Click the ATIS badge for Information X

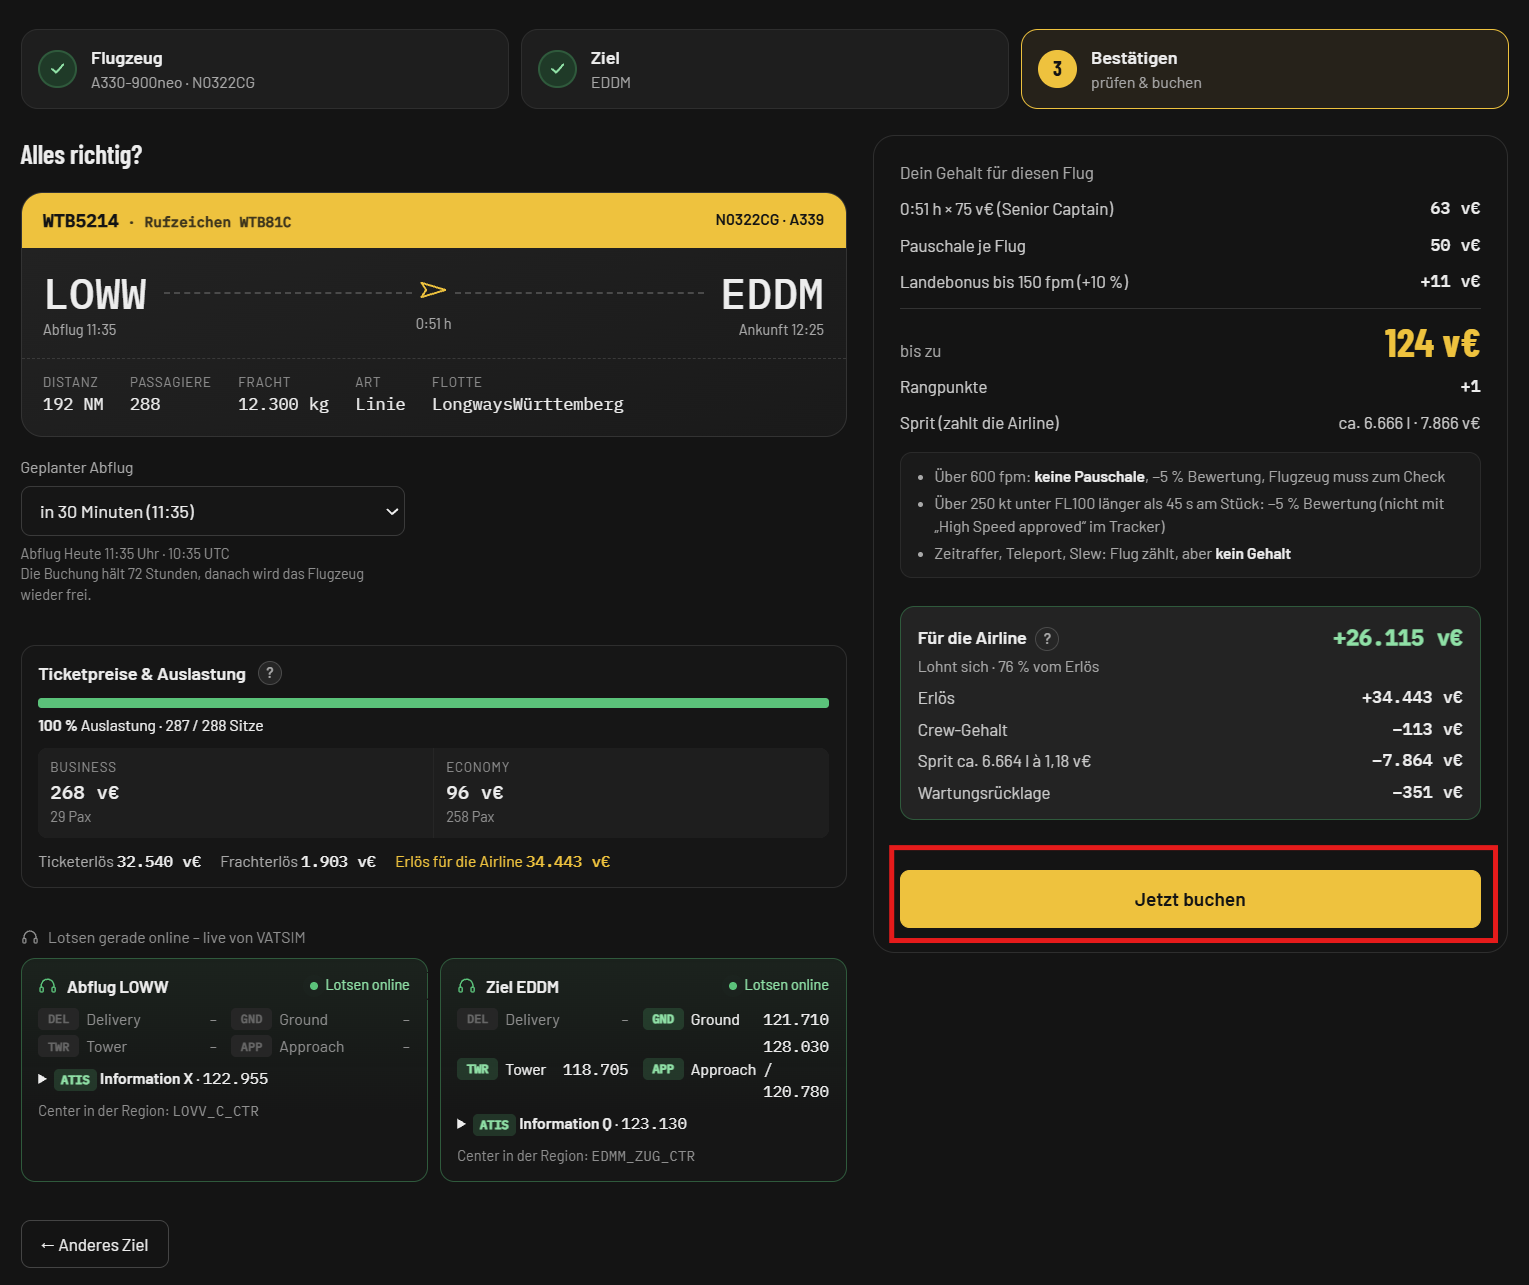point(75,1080)
